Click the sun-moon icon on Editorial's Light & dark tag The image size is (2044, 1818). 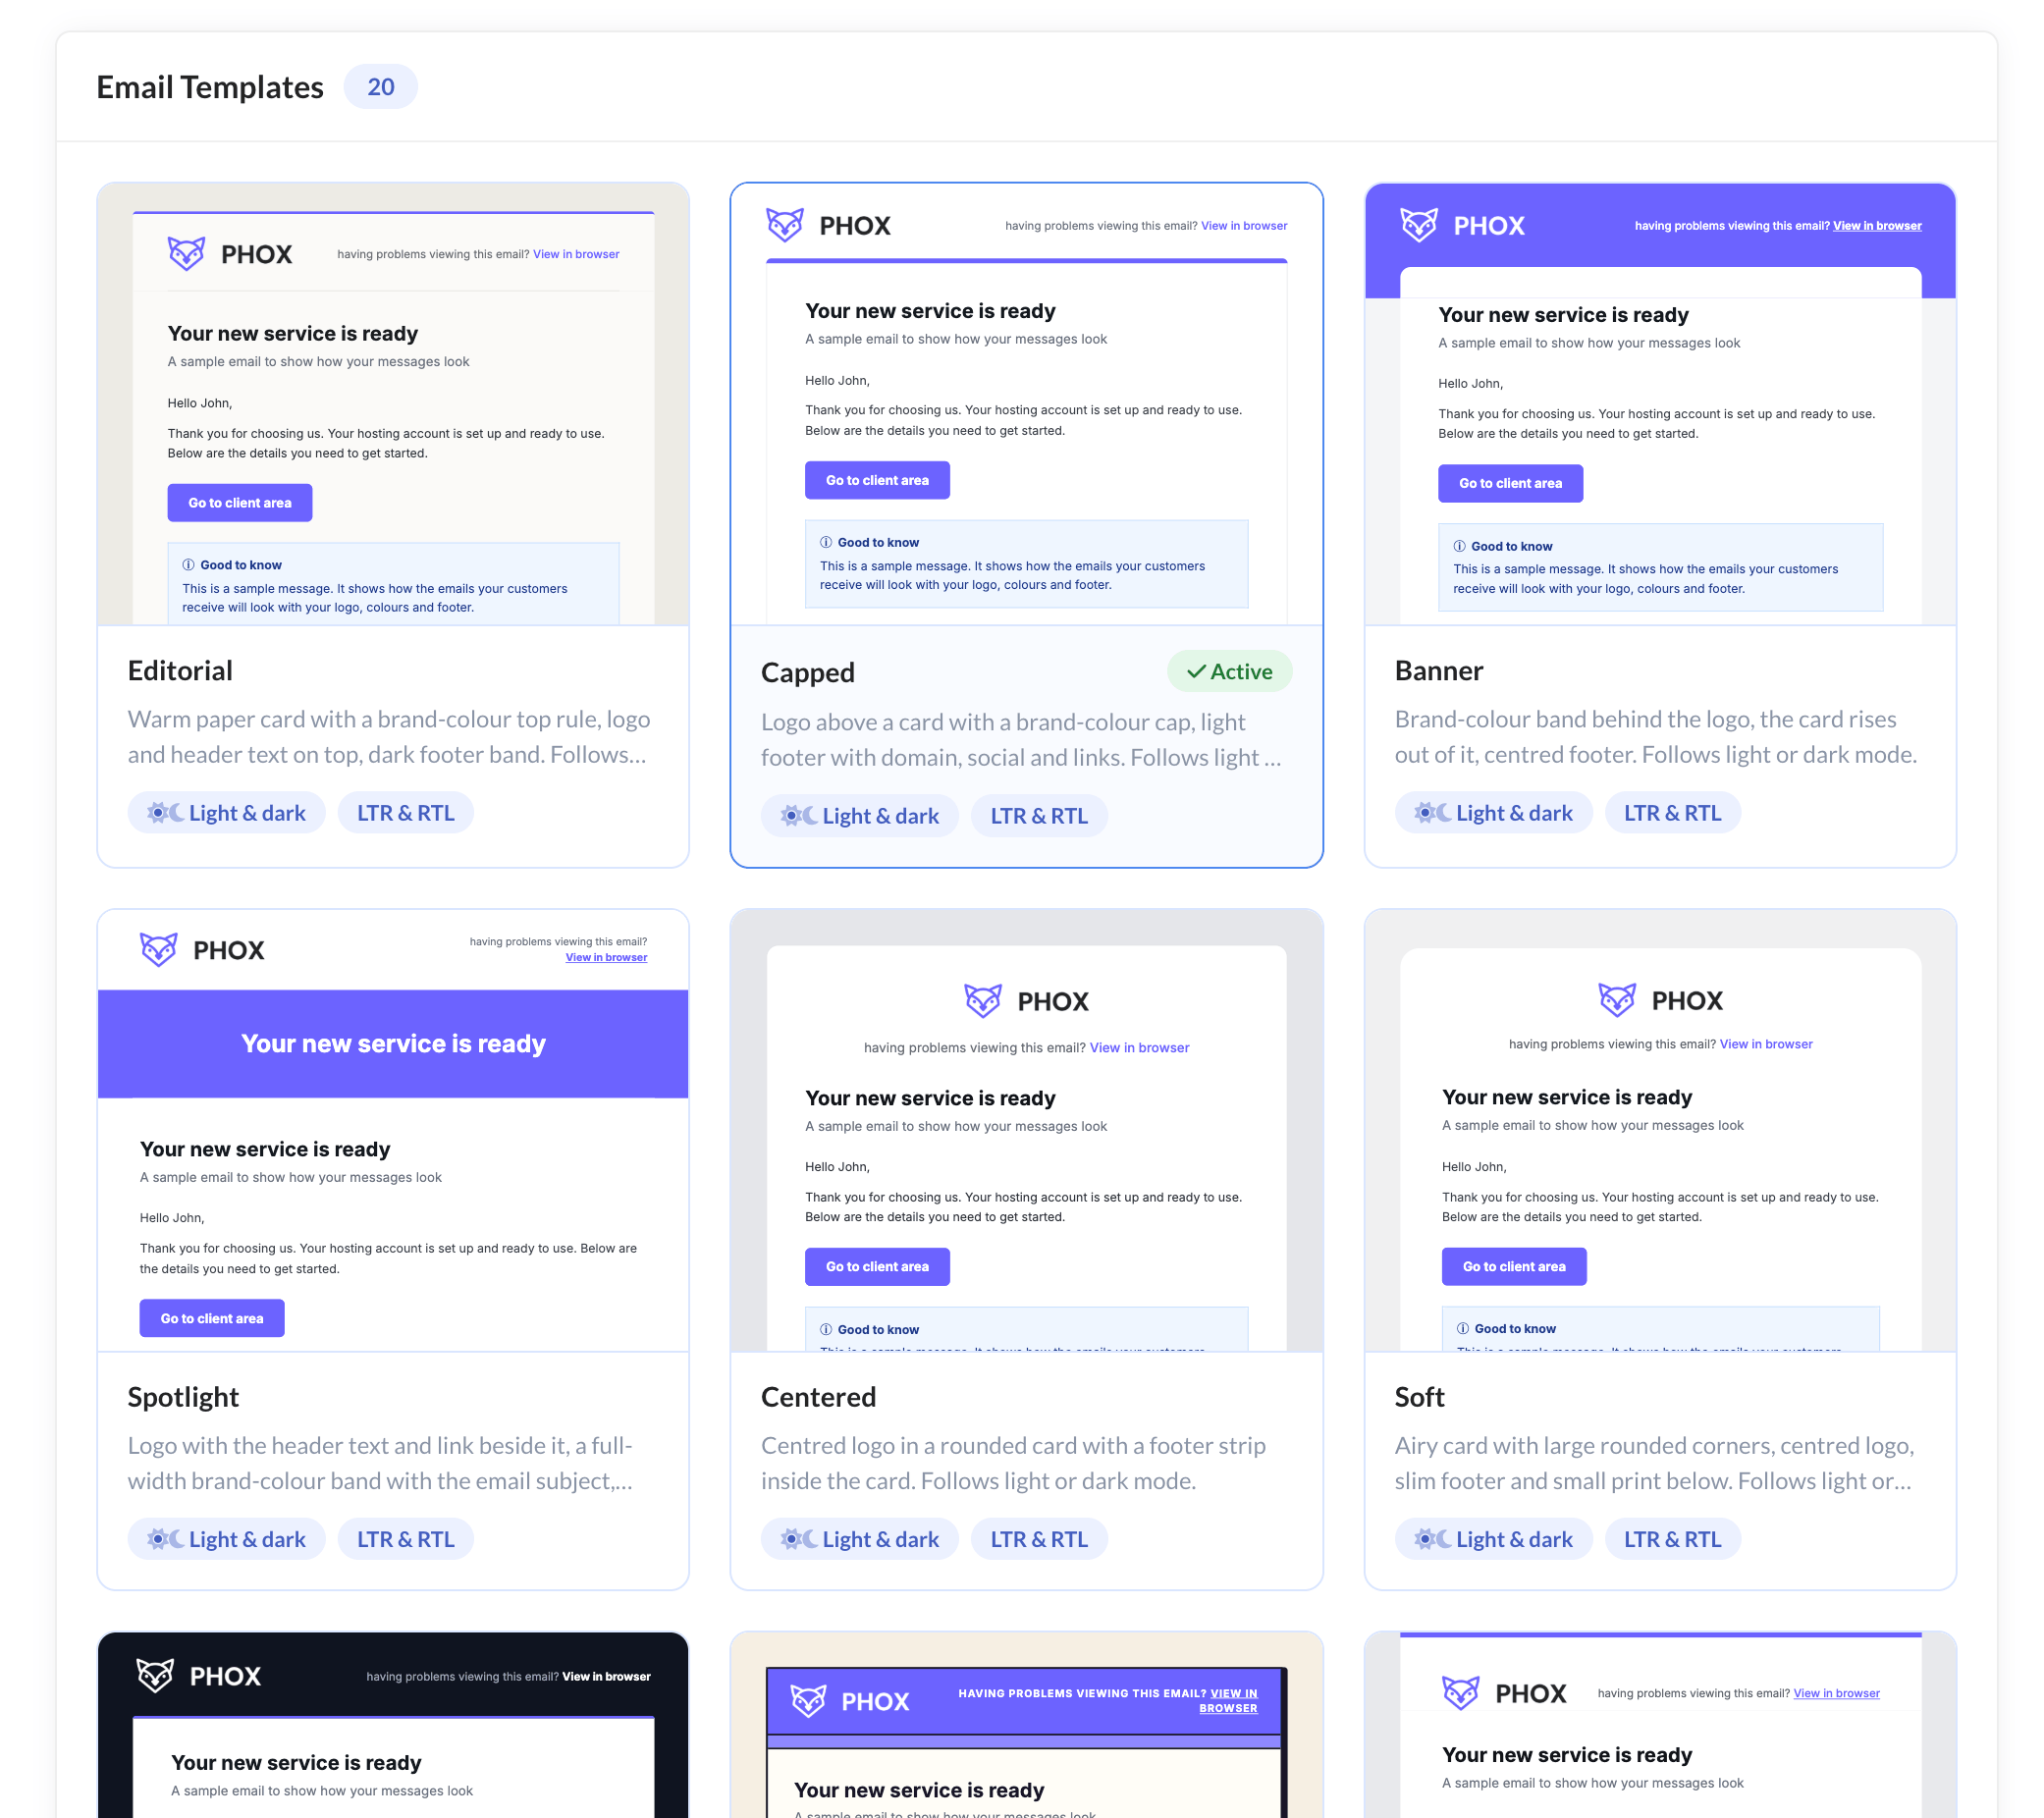pyautogui.click(x=165, y=813)
